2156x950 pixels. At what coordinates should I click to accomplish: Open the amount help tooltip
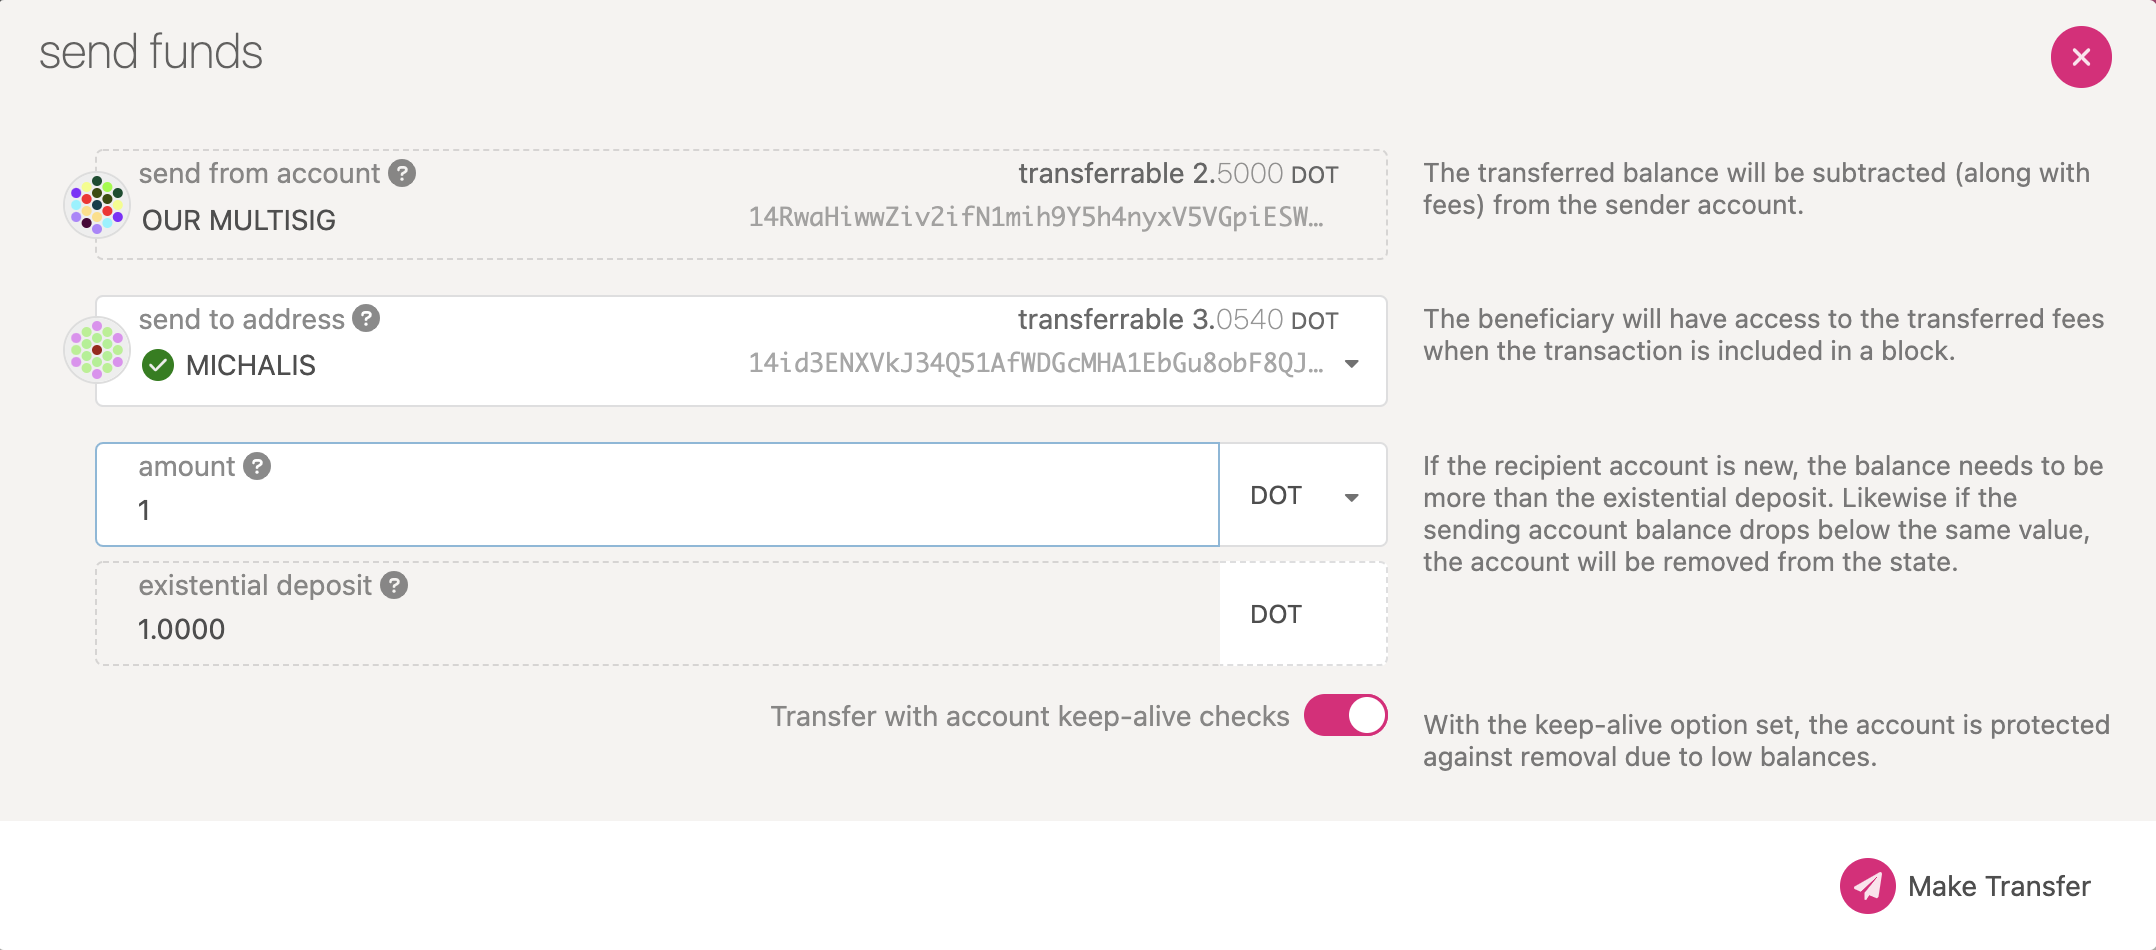(257, 465)
